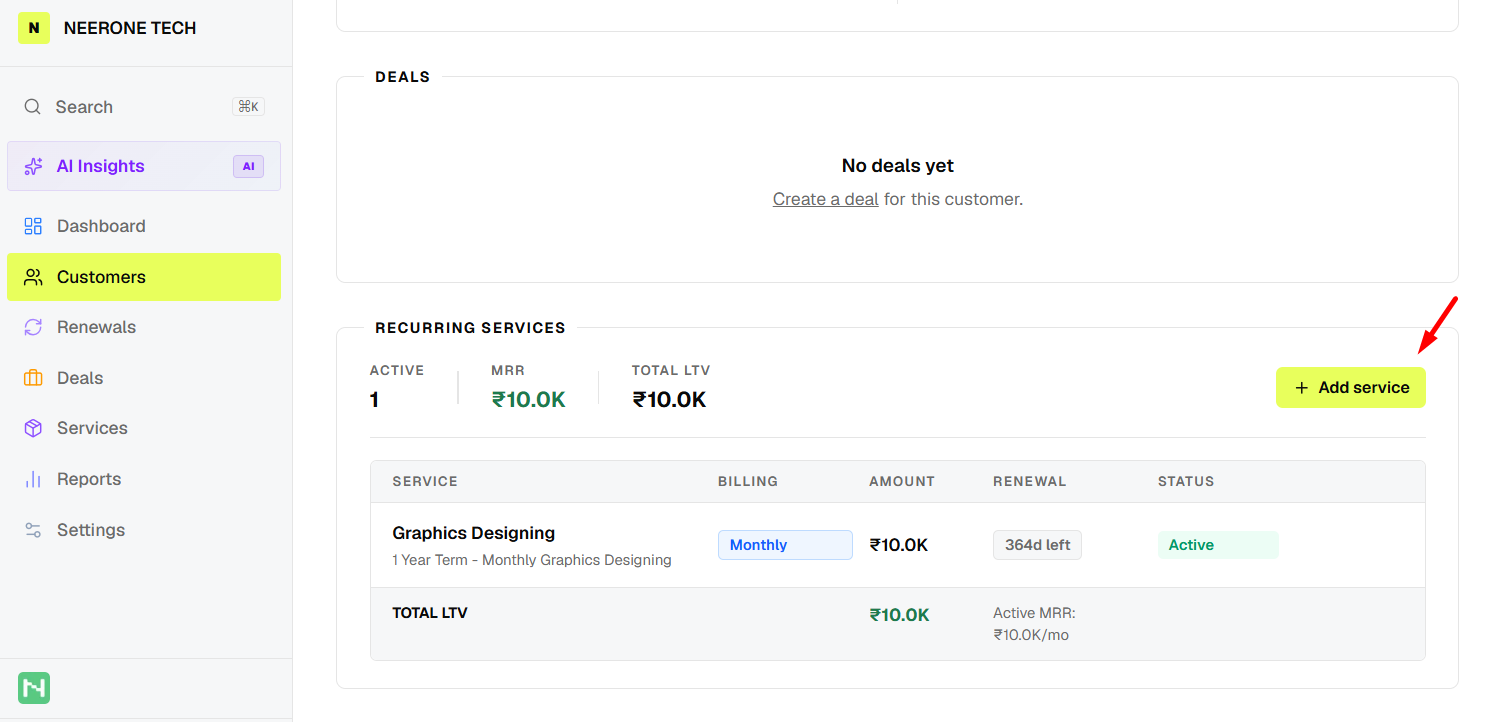Click the ₹10.0K amount in Graphics Designing row
The height and width of the screenshot is (722, 1493).
coord(899,545)
